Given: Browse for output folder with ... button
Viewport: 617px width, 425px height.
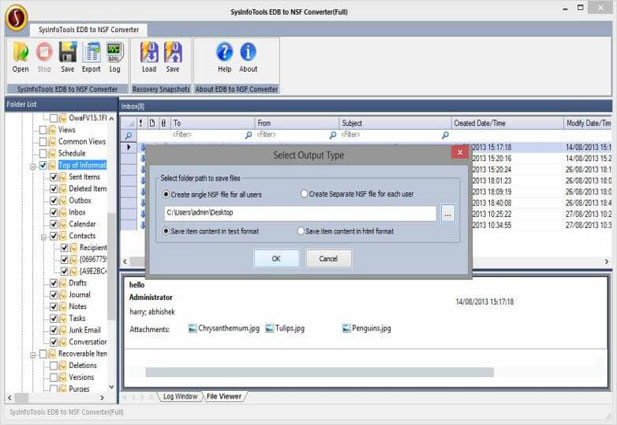Looking at the screenshot, I should click(x=447, y=213).
